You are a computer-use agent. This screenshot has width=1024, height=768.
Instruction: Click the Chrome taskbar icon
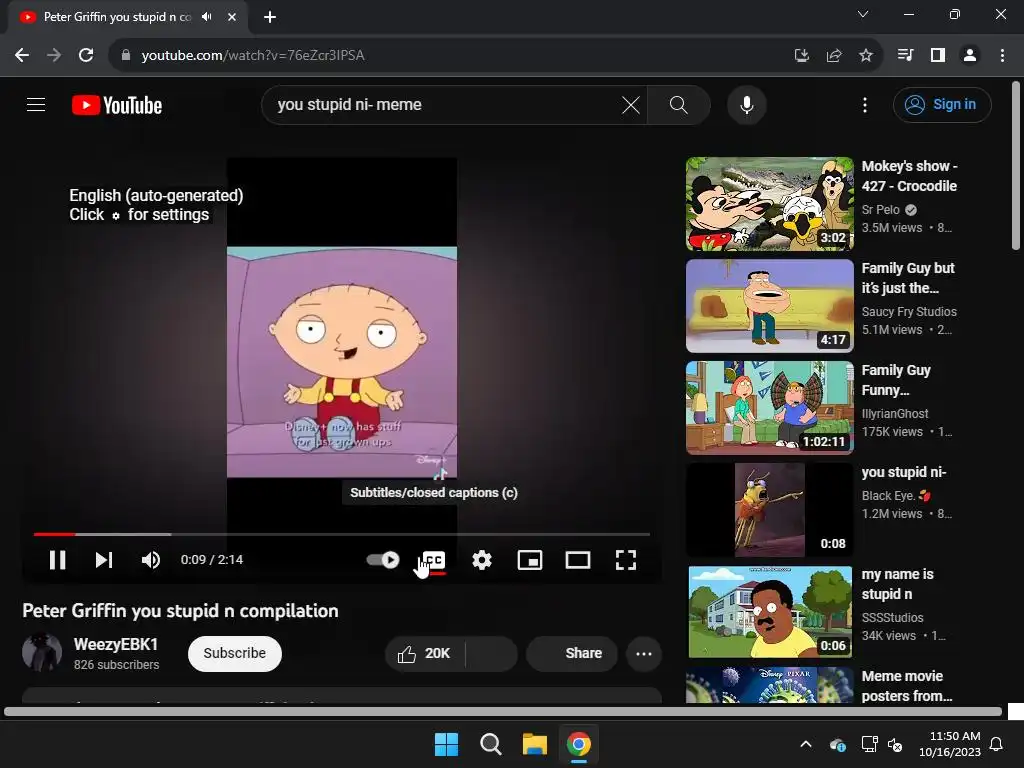click(x=579, y=744)
